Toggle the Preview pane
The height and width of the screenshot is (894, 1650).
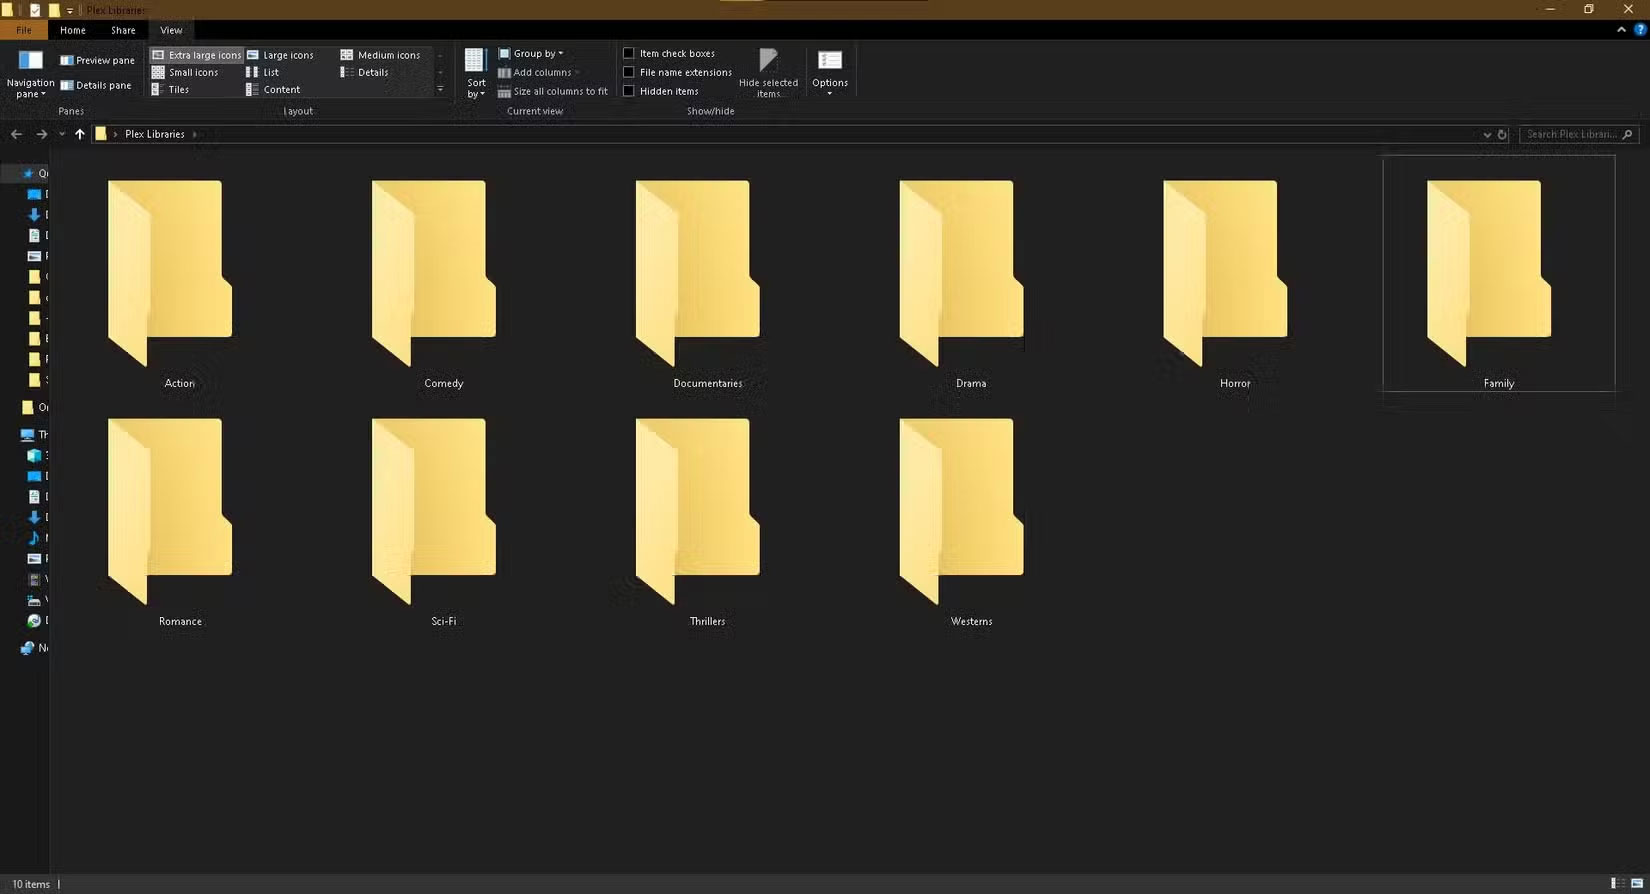coord(97,60)
